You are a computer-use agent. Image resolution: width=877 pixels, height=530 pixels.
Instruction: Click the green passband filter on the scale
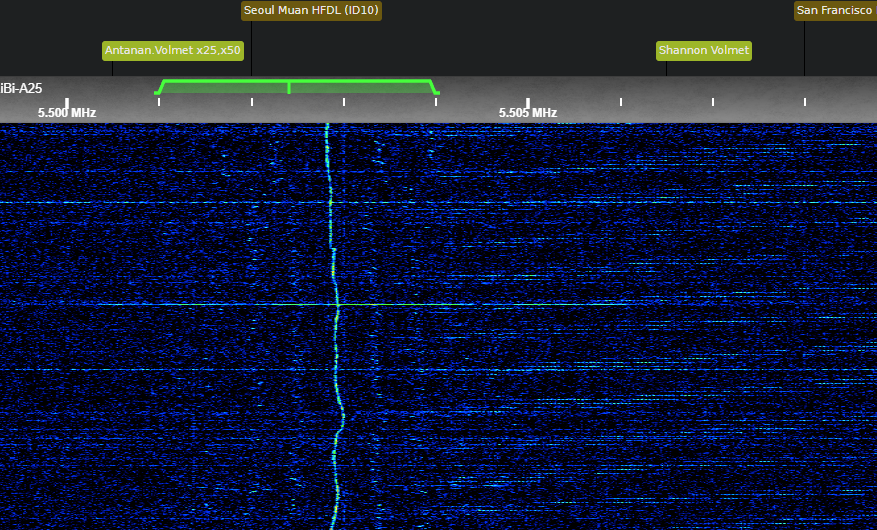pos(297,87)
